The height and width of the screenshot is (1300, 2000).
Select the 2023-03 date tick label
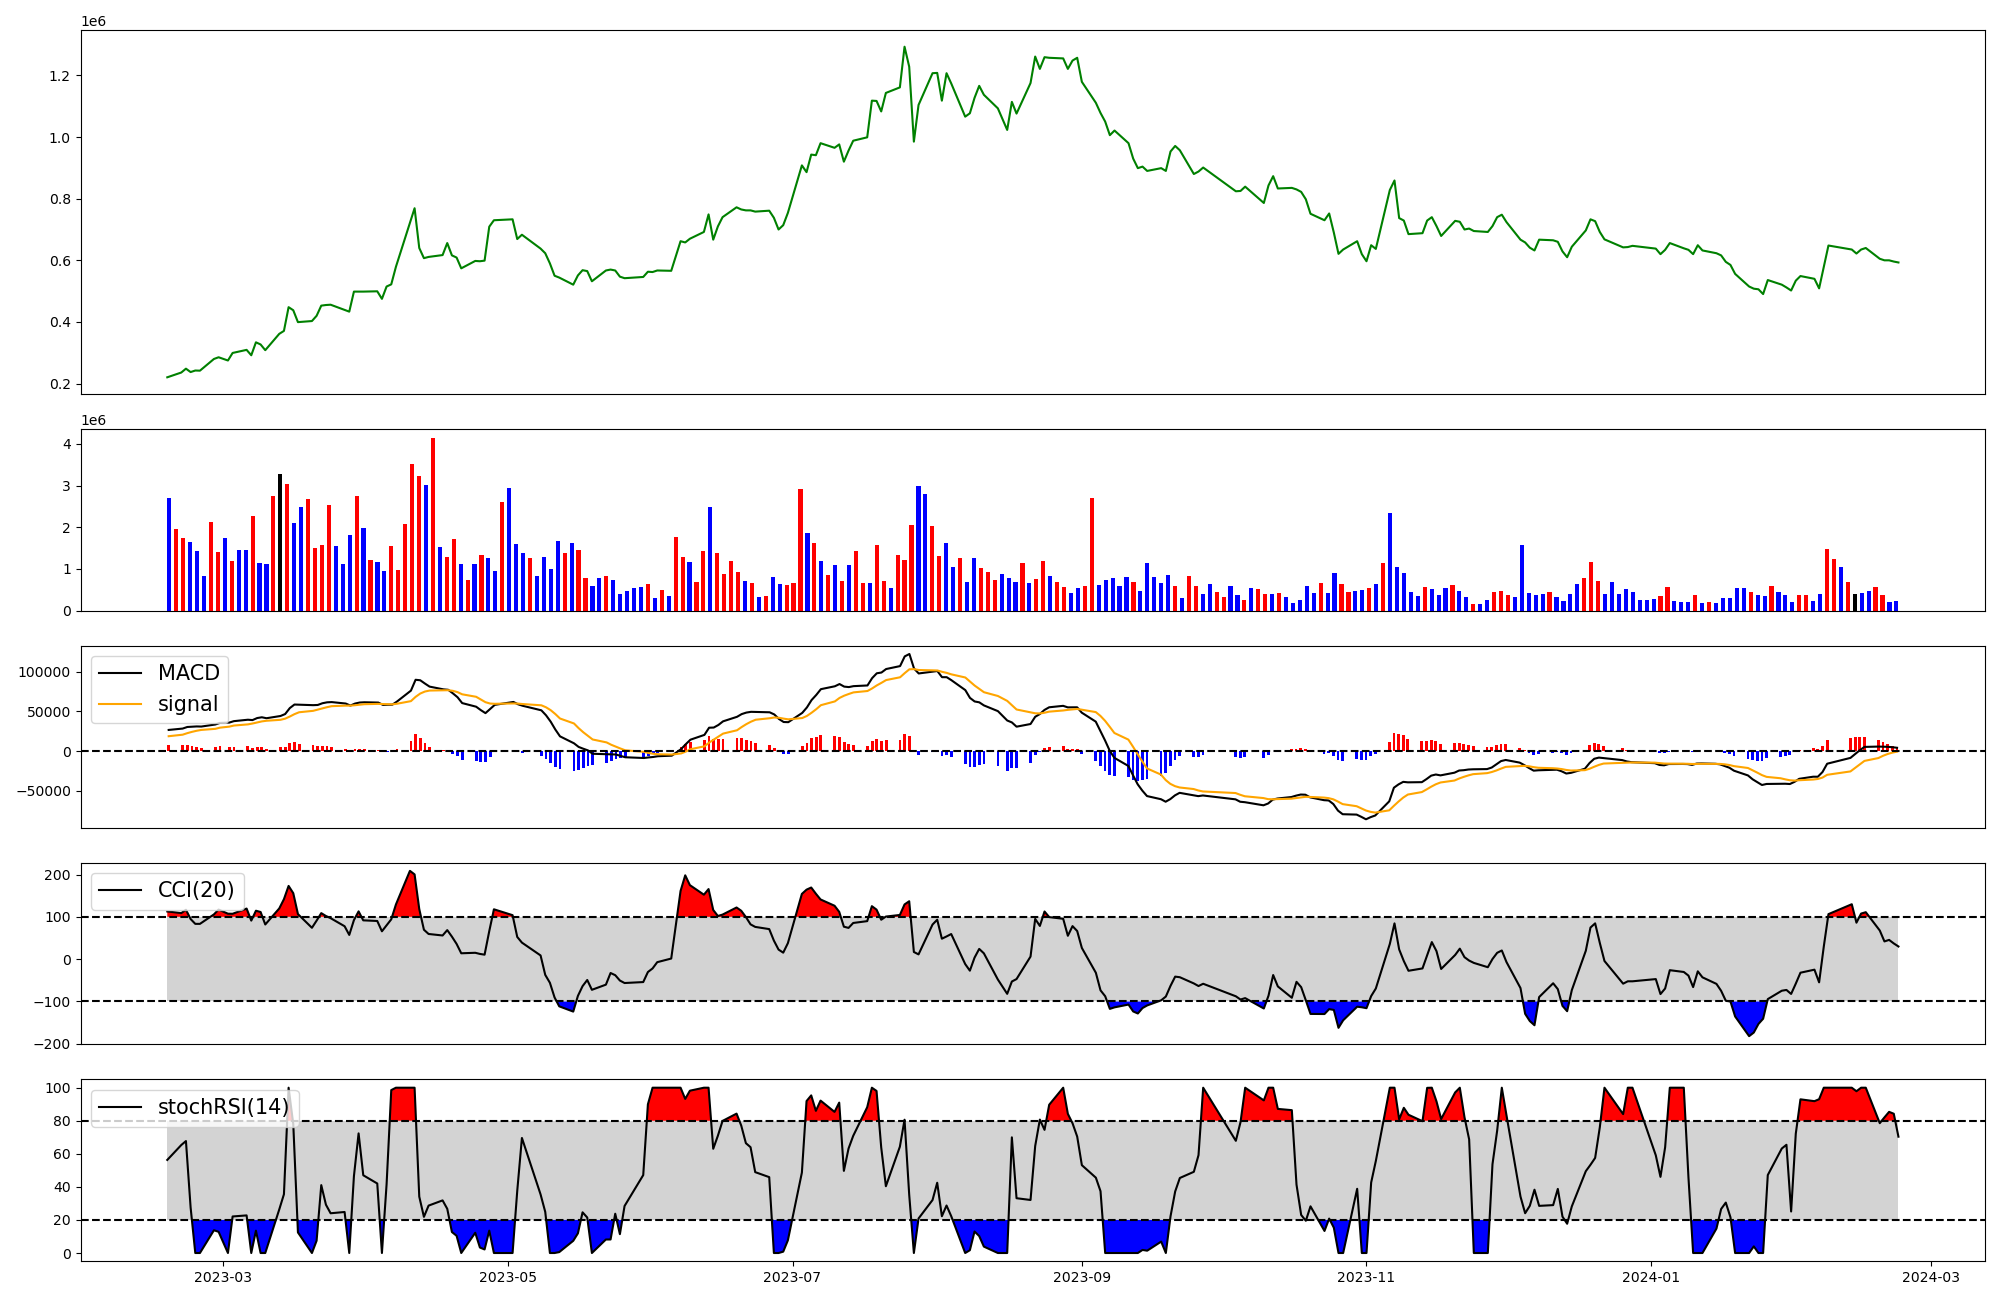click(x=223, y=1277)
